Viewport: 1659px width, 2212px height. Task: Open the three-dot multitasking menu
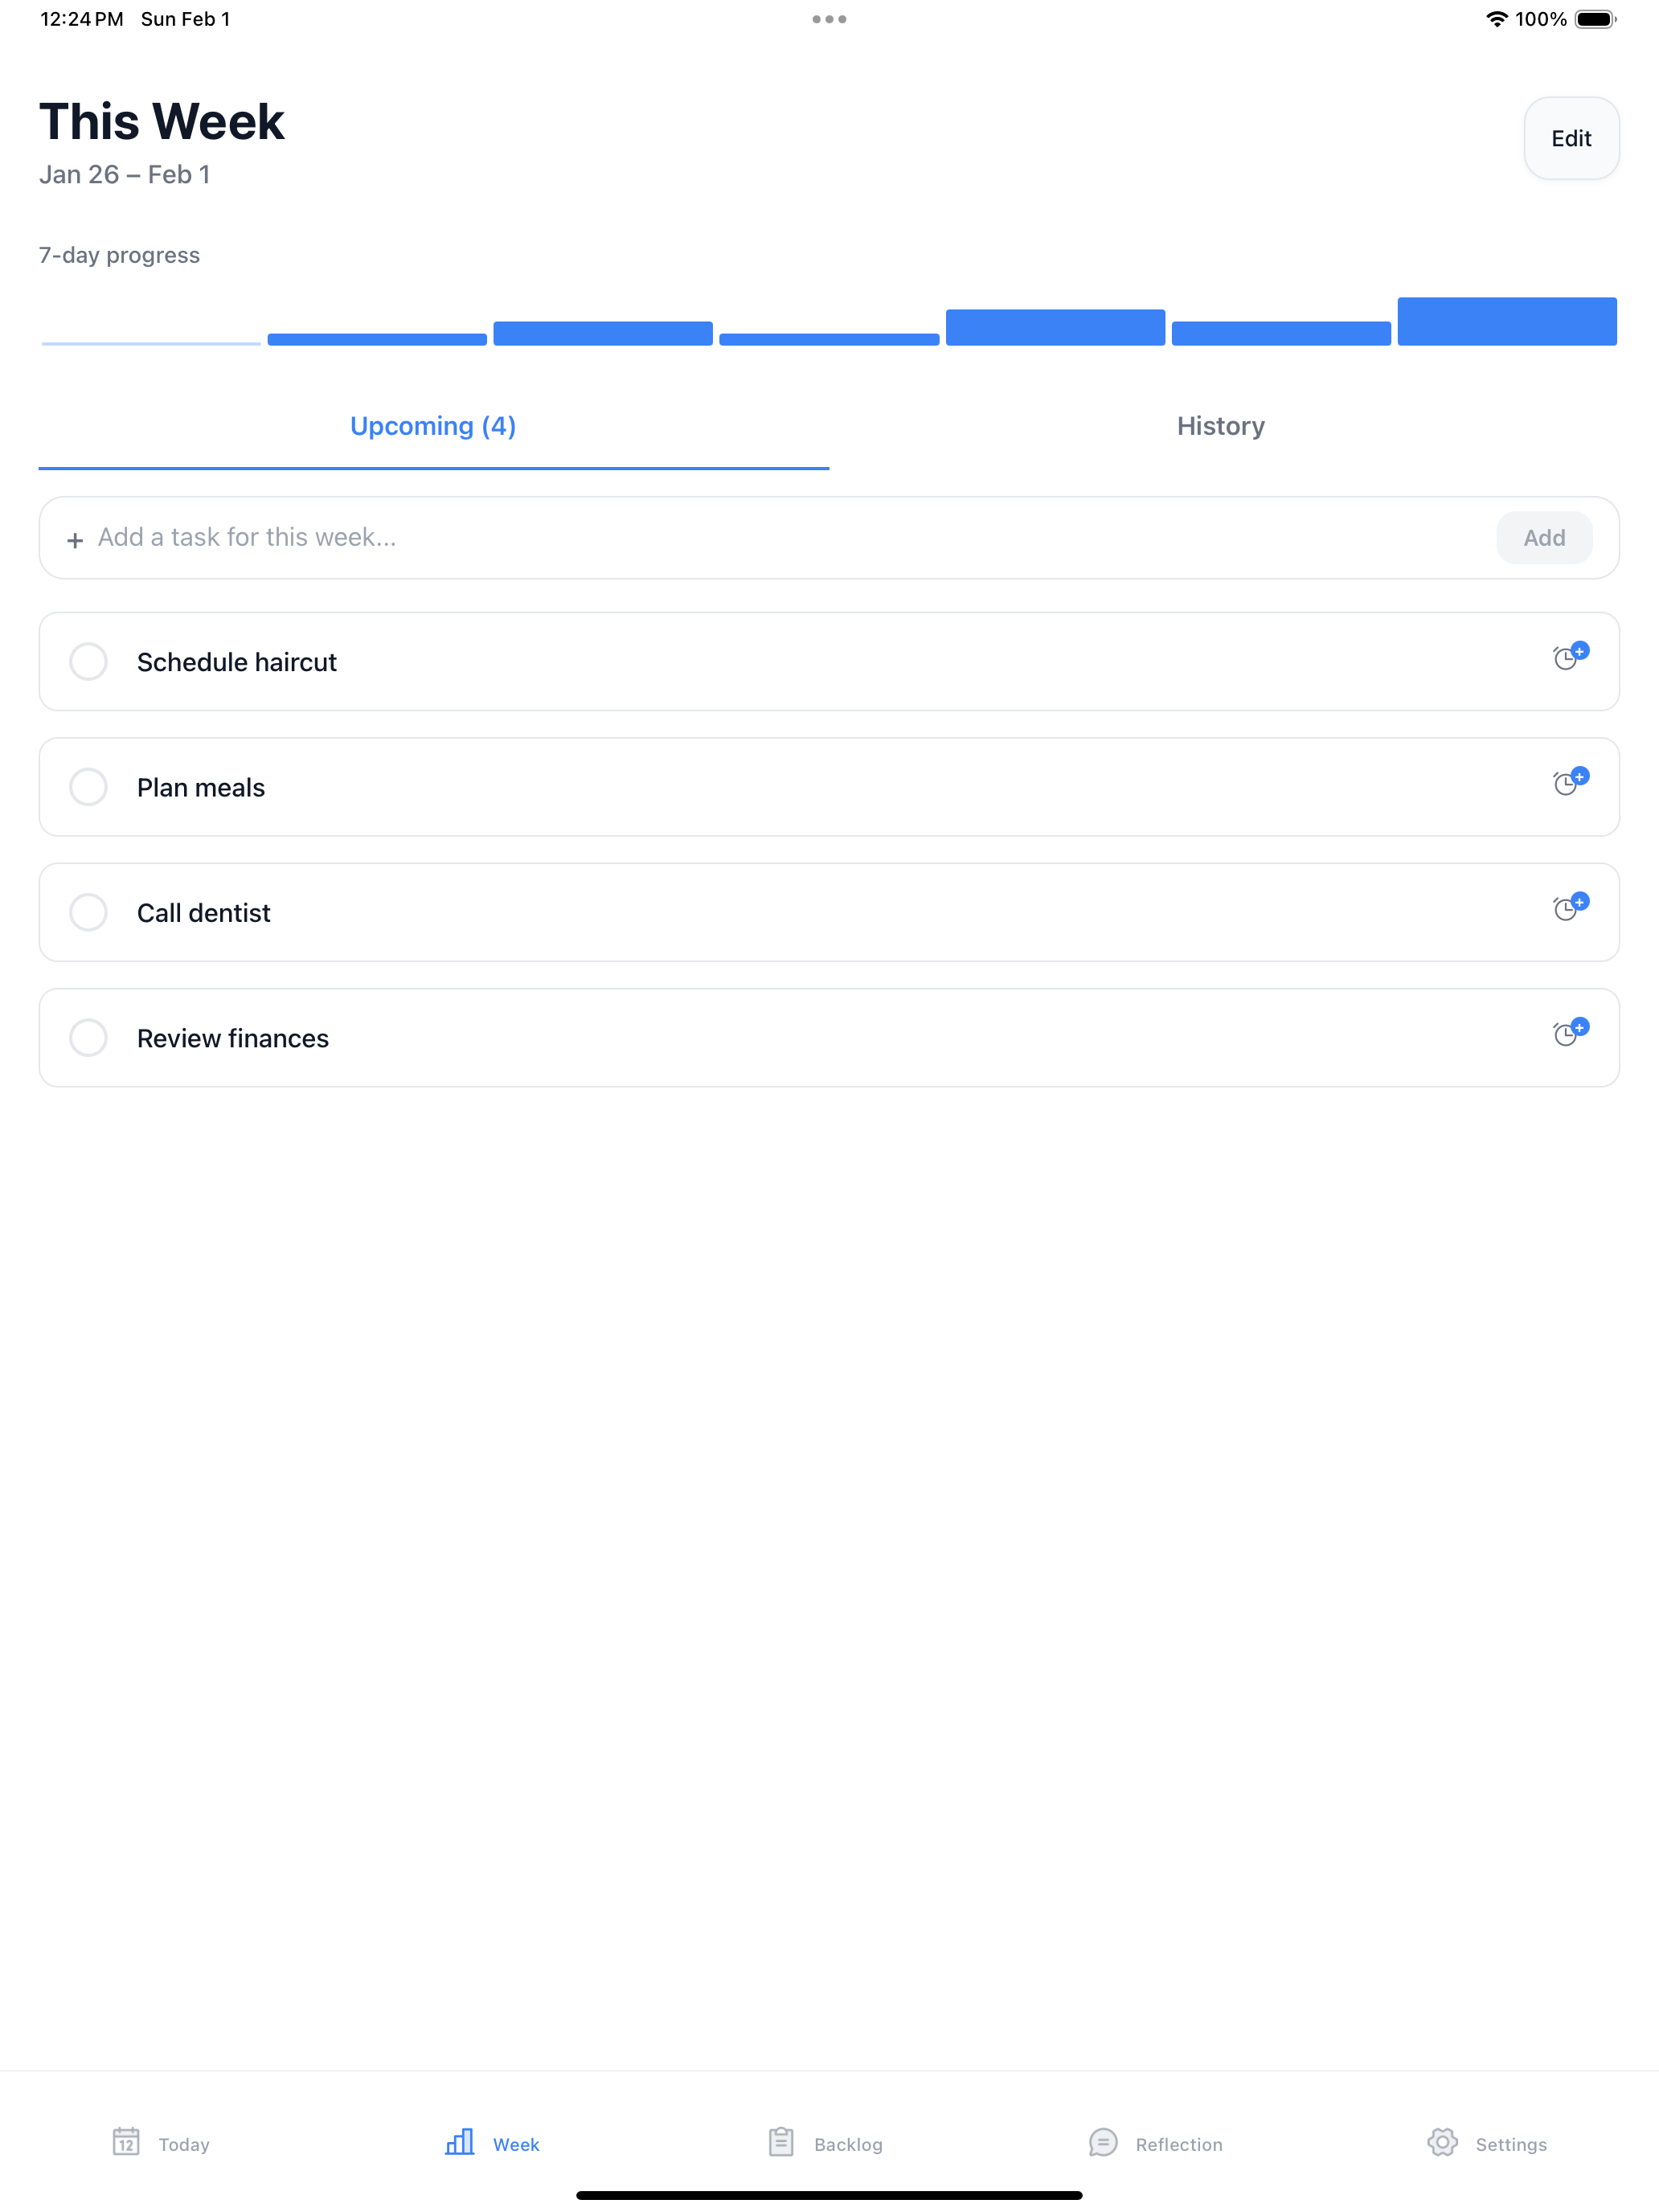coord(829,19)
